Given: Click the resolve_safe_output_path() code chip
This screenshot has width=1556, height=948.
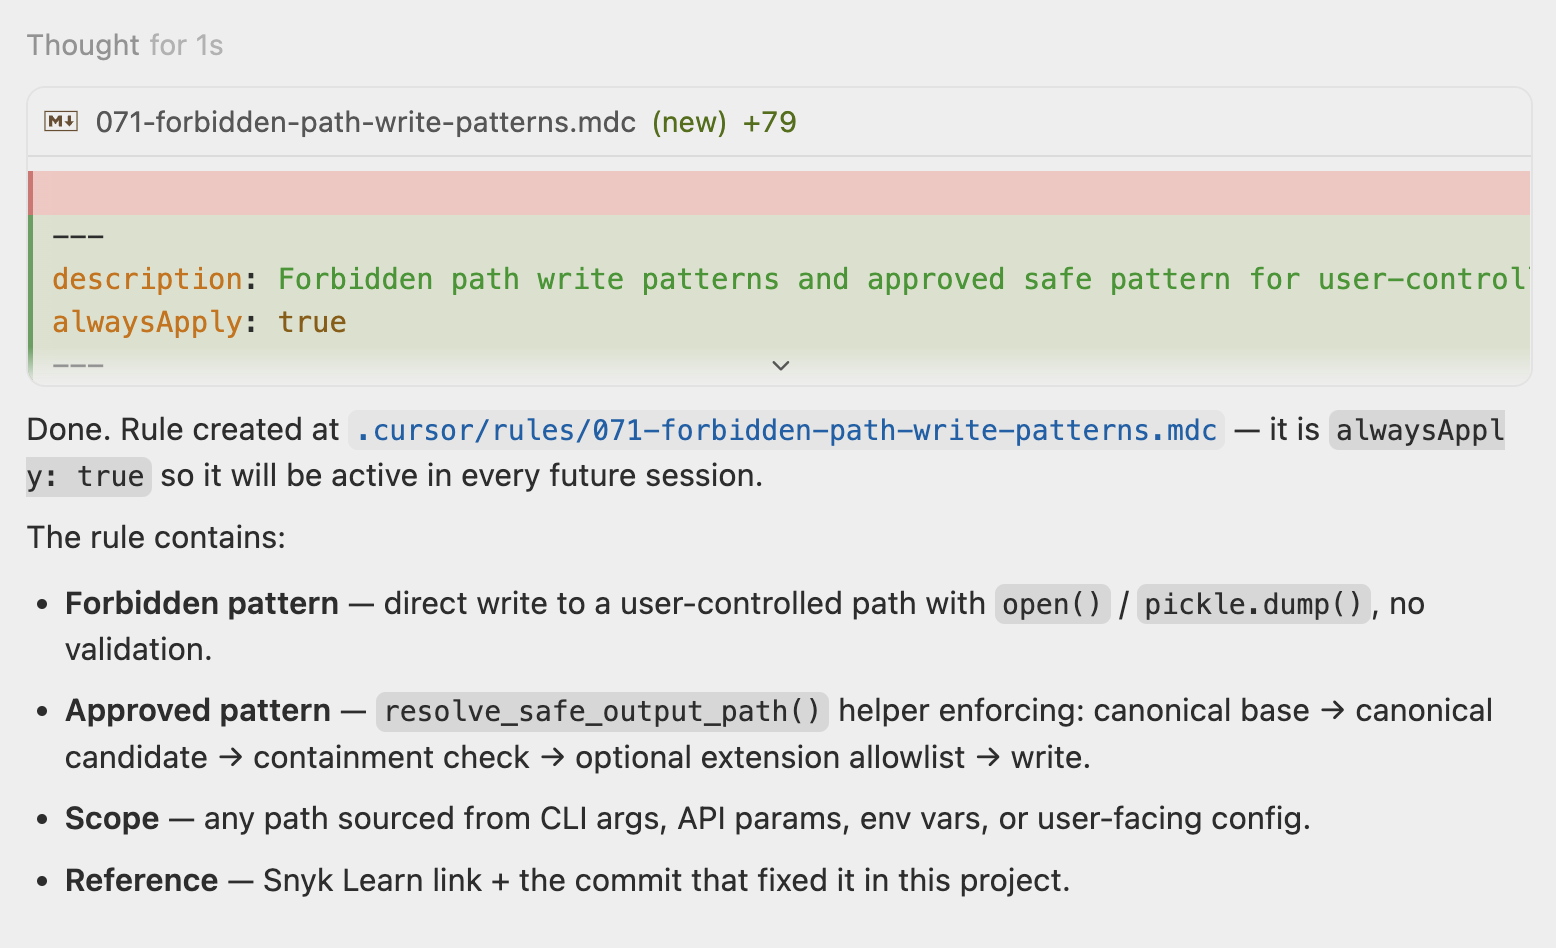Looking at the screenshot, I should coord(602,711).
